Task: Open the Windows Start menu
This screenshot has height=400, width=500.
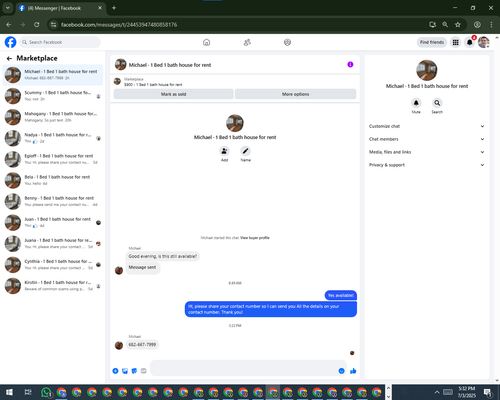Action: 9,392
